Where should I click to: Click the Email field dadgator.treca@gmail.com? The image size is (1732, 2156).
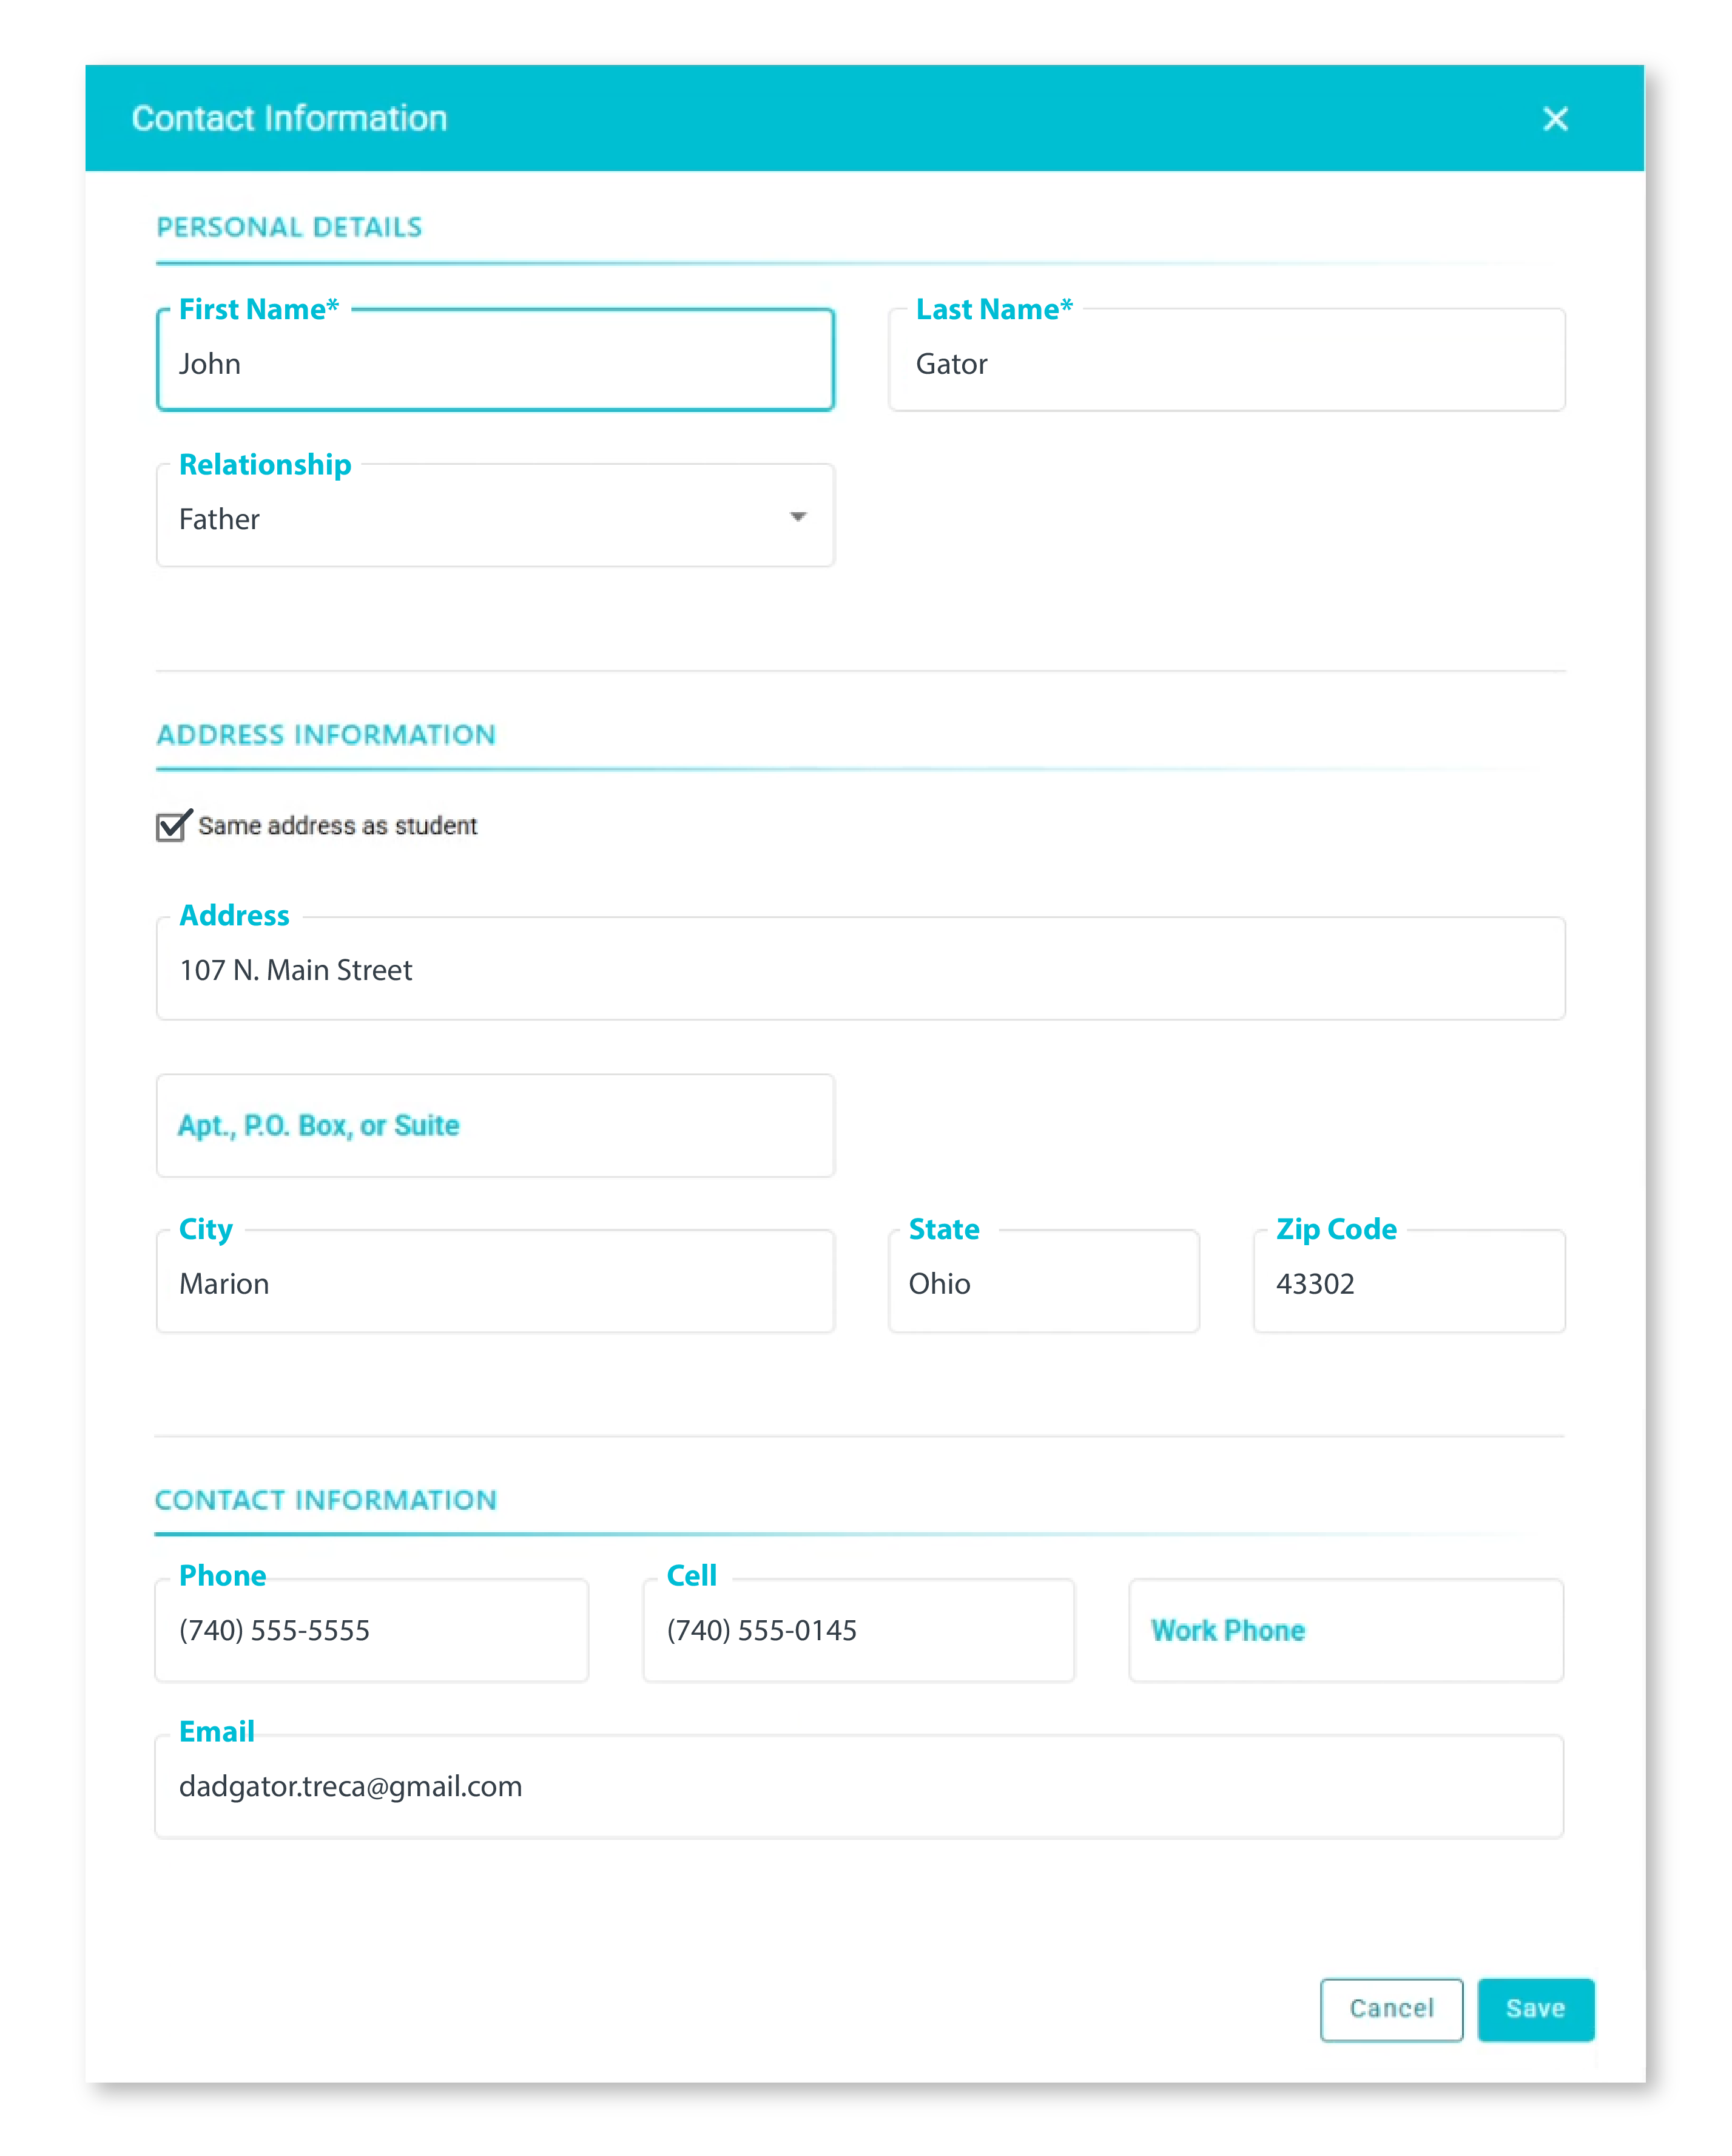tap(858, 1786)
